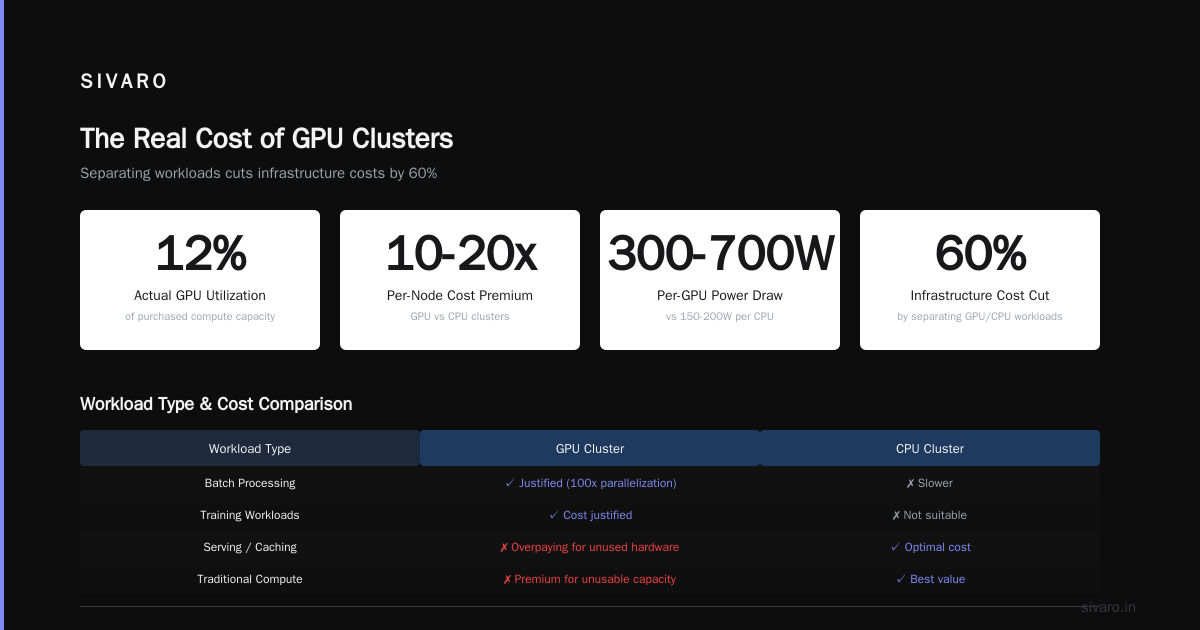Open the 60% Infrastructure Cost Cut card
This screenshot has height=630, width=1200.
point(980,280)
